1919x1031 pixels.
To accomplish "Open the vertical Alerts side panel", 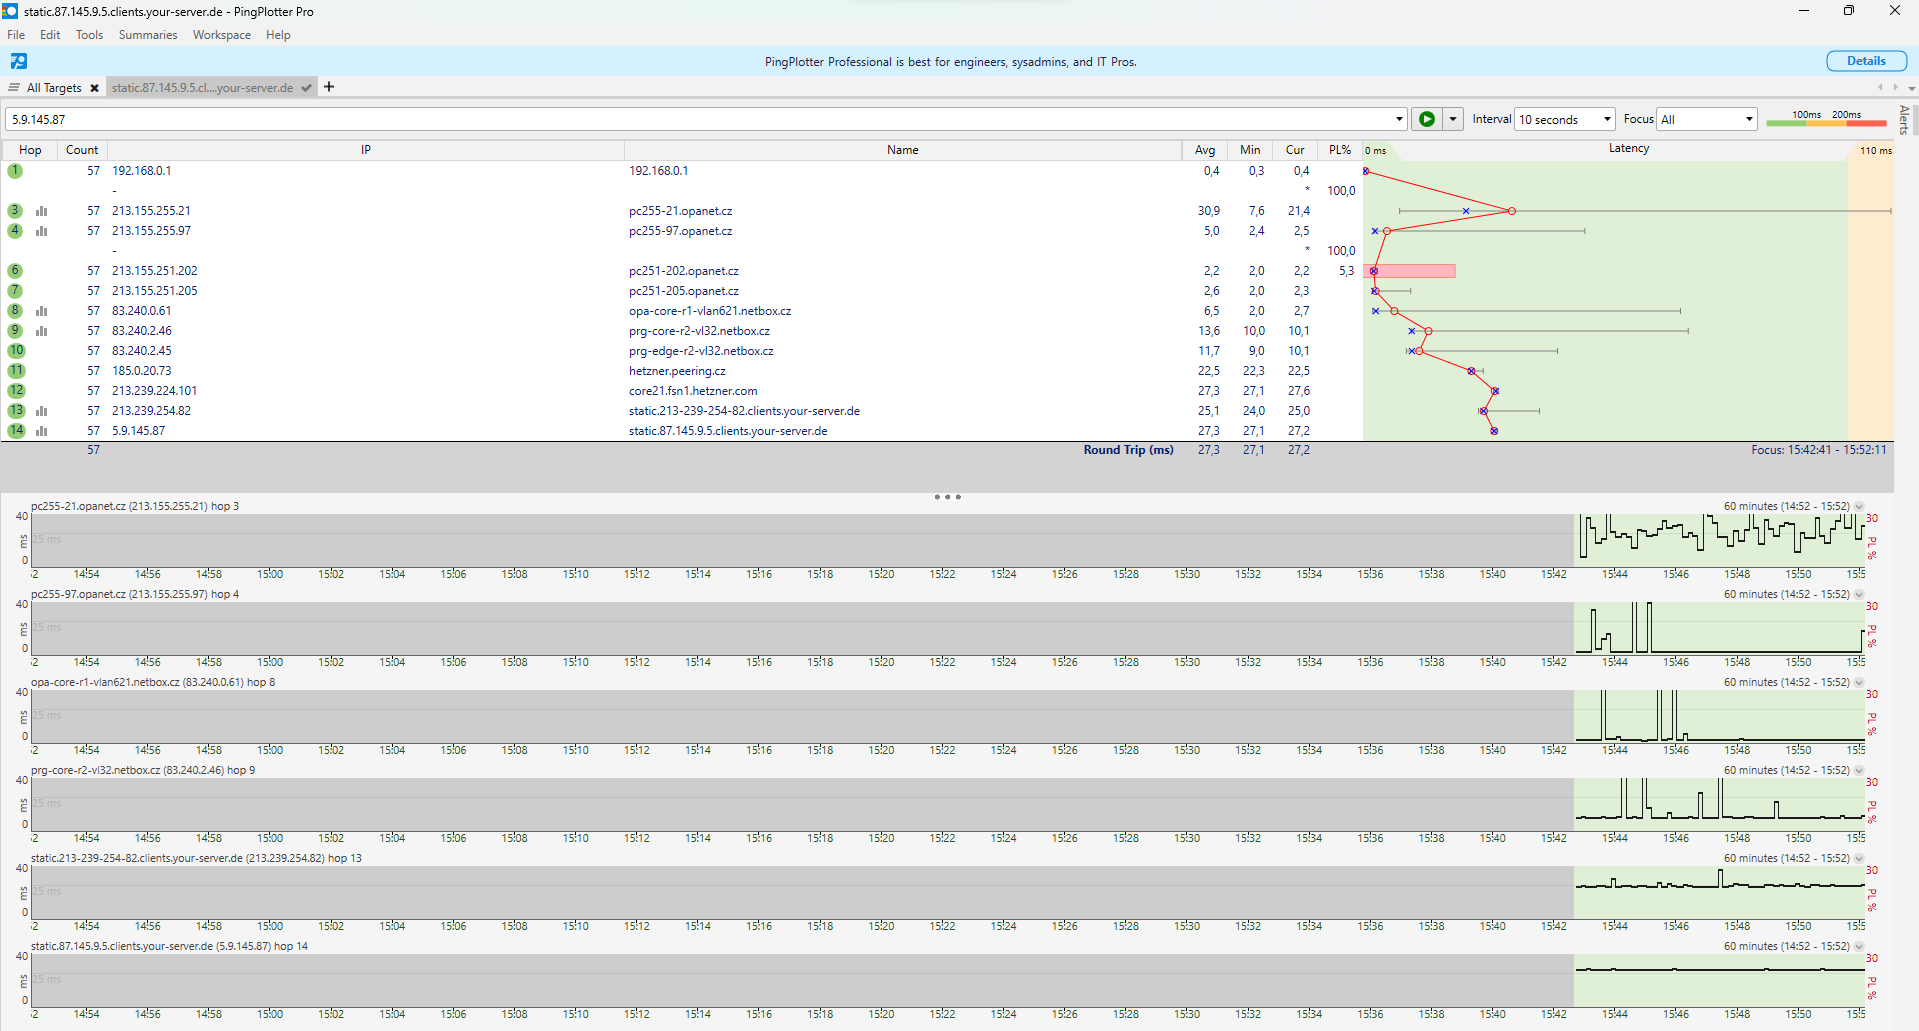I will 1905,120.
